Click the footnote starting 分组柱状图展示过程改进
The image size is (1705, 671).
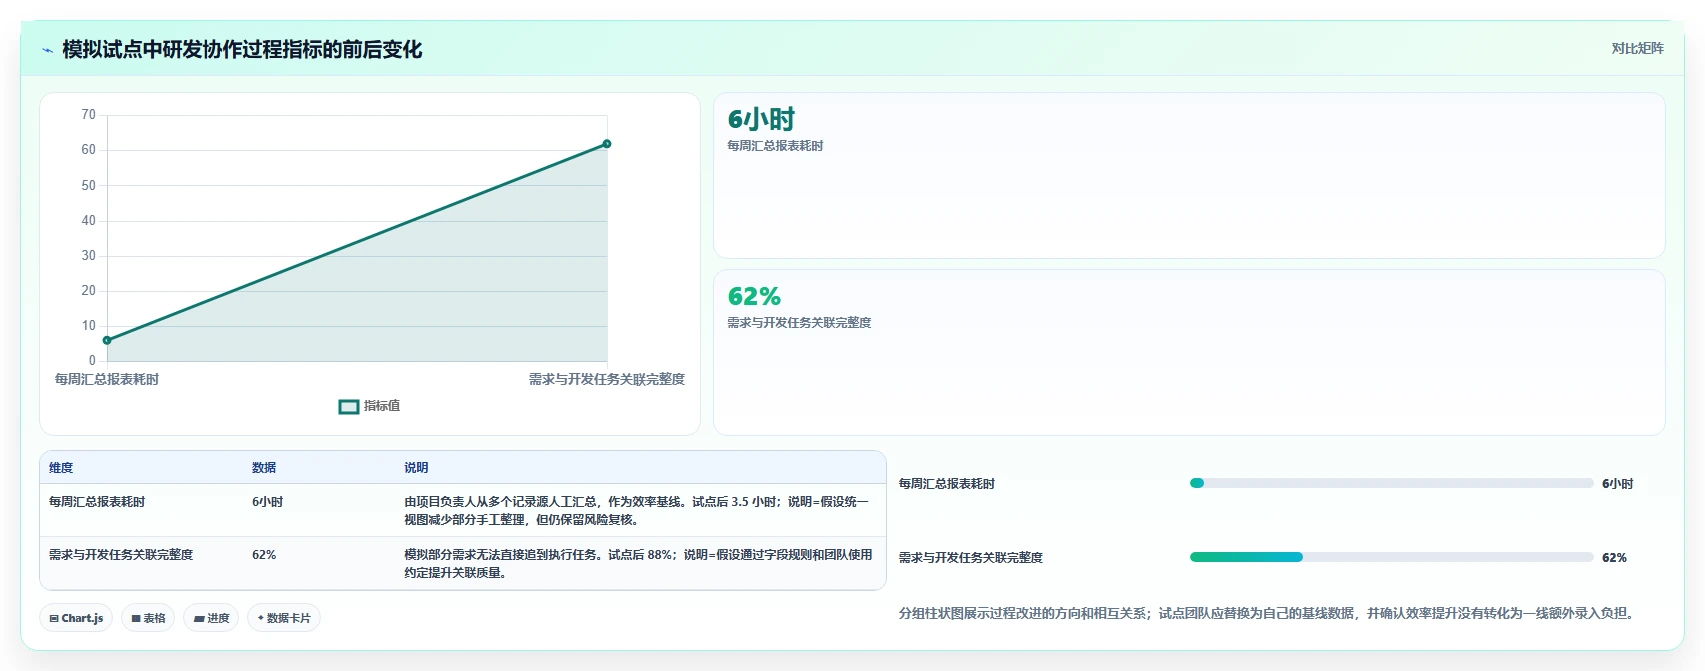pyautogui.click(x=1268, y=614)
